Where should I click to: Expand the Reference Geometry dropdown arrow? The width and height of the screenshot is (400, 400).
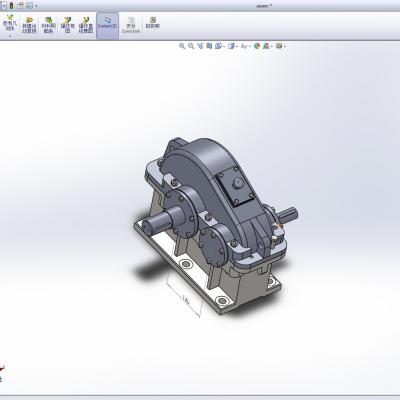[x=10, y=36]
